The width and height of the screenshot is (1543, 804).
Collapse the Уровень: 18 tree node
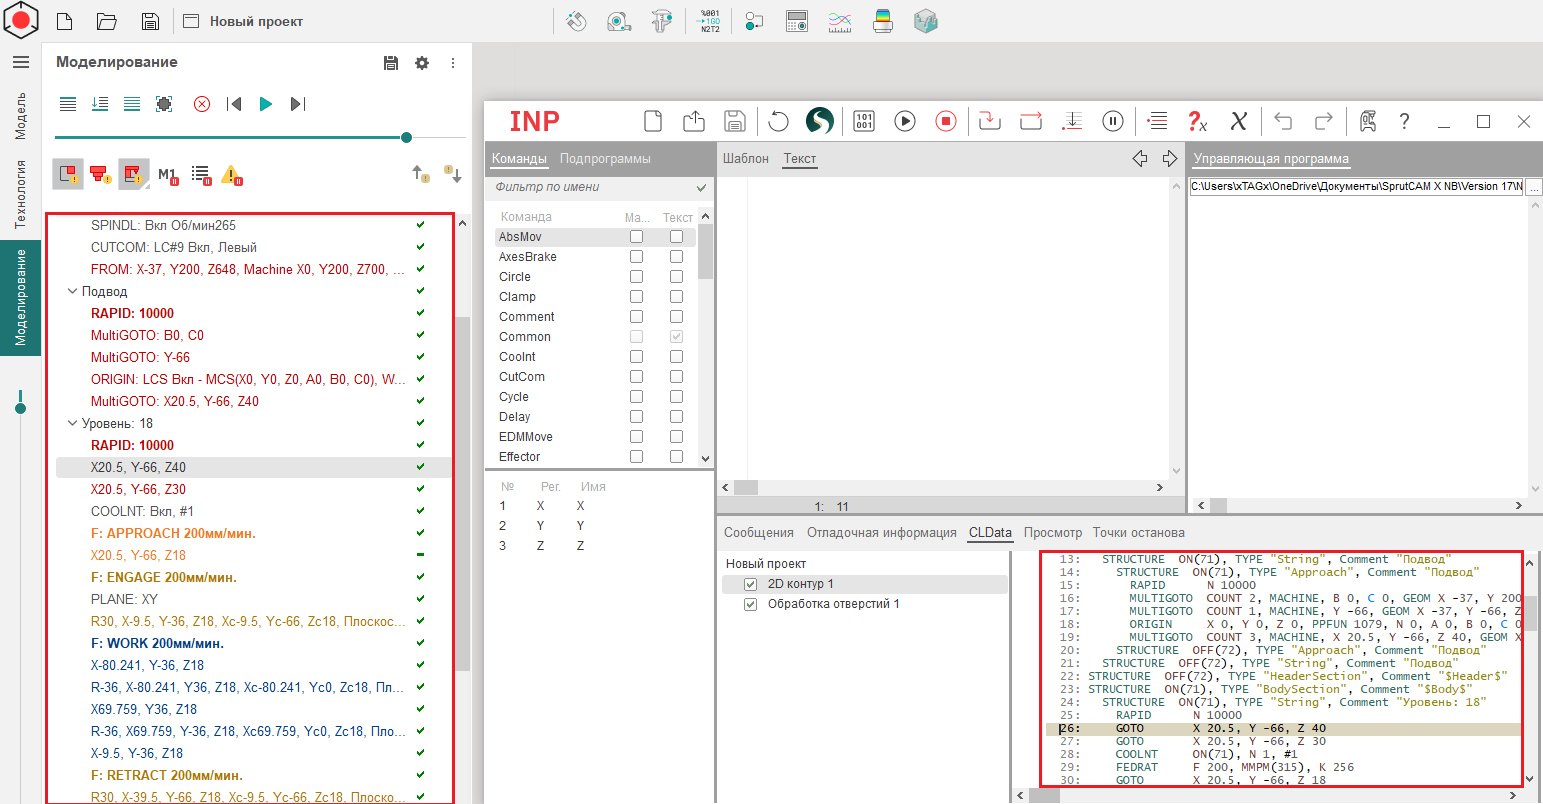click(72, 424)
